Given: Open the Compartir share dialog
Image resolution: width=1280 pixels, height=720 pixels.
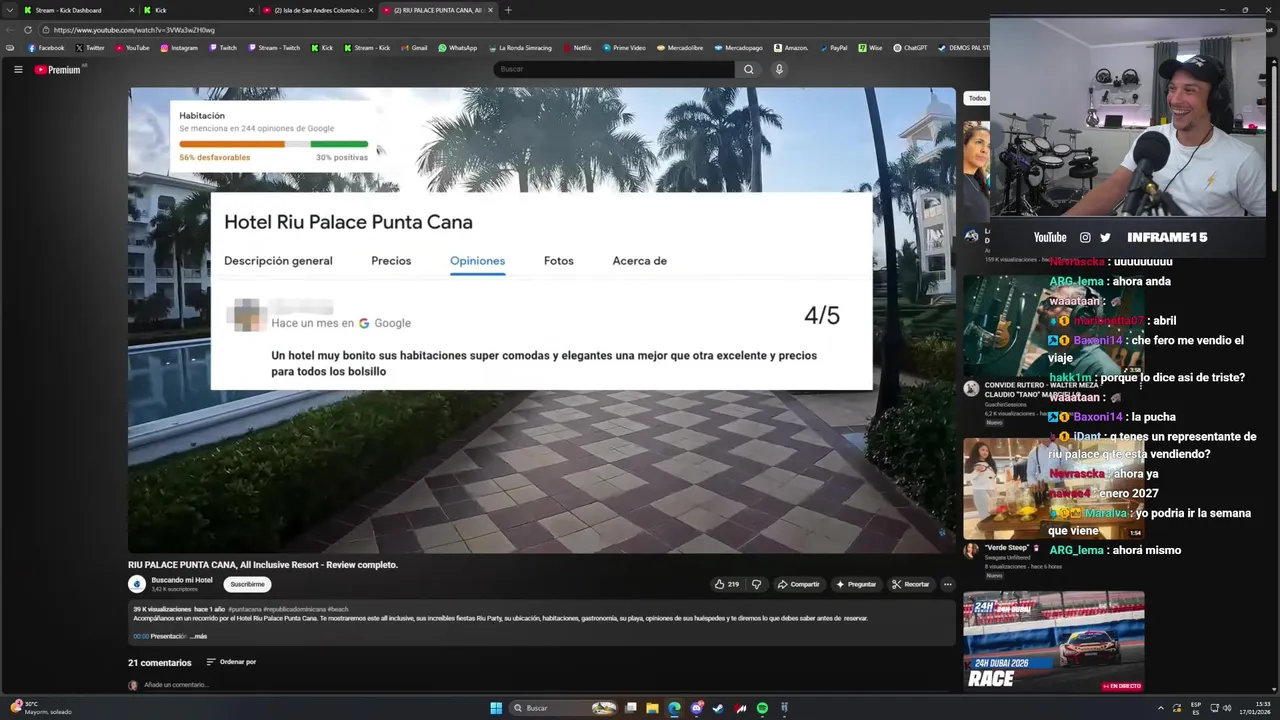Looking at the screenshot, I should pyautogui.click(x=799, y=584).
